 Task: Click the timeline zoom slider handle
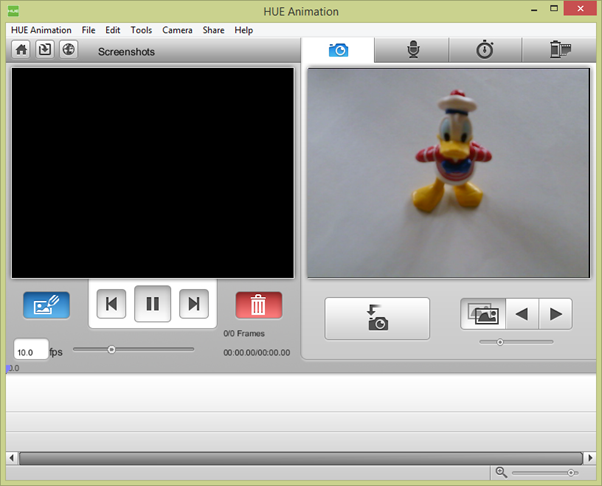click(571, 473)
